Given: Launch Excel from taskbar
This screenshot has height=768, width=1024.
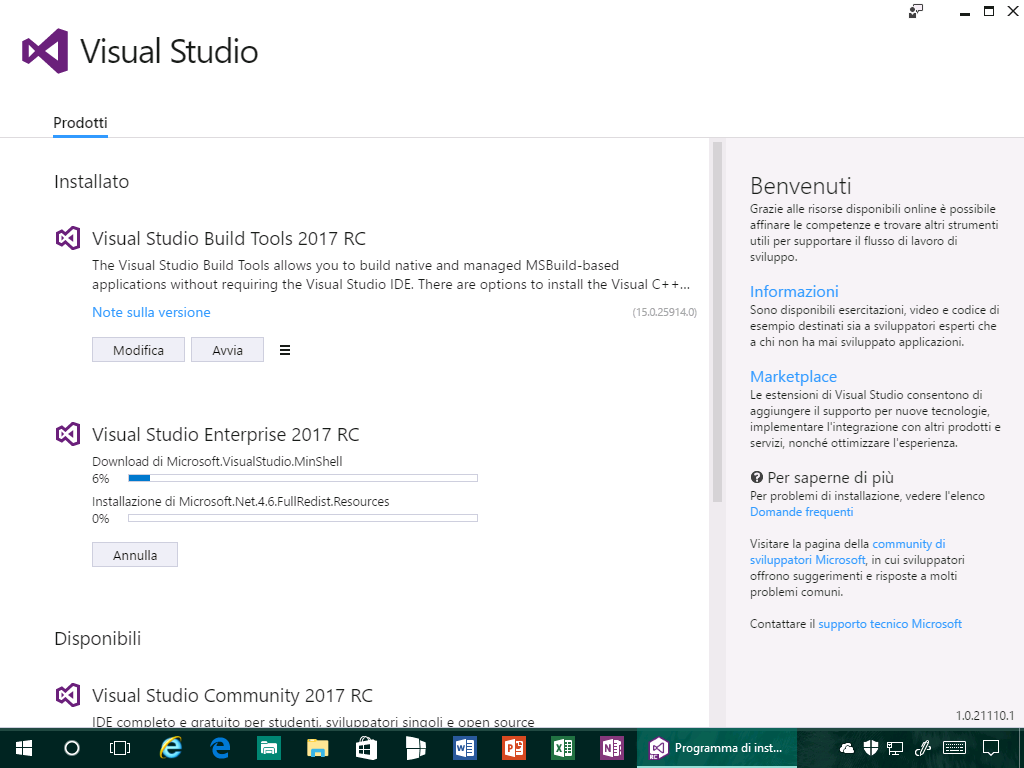Looking at the screenshot, I should [x=563, y=748].
